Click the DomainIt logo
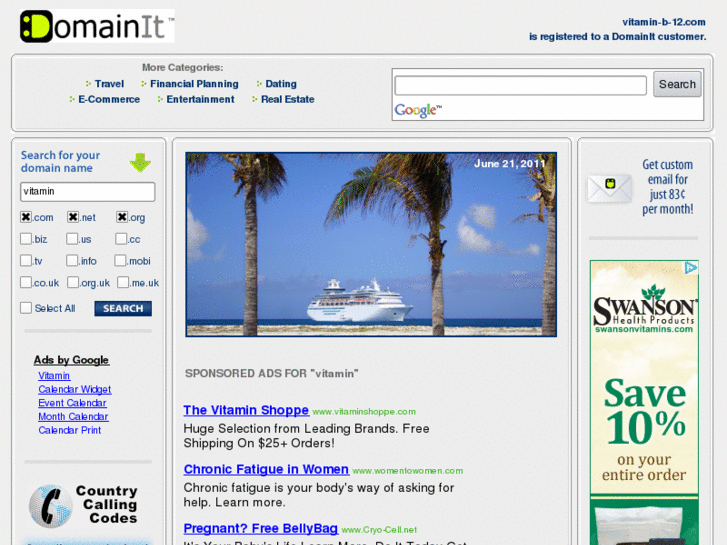 97,26
